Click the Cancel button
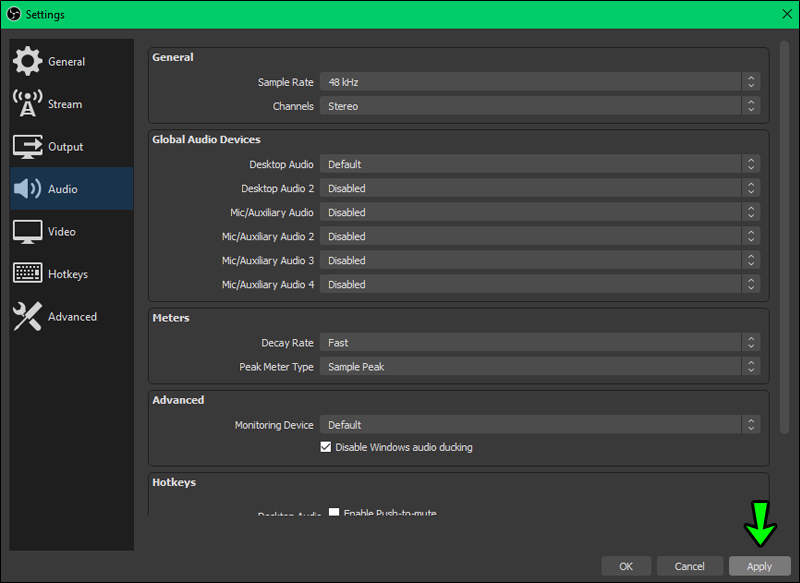The height and width of the screenshot is (583, 800). point(689,566)
